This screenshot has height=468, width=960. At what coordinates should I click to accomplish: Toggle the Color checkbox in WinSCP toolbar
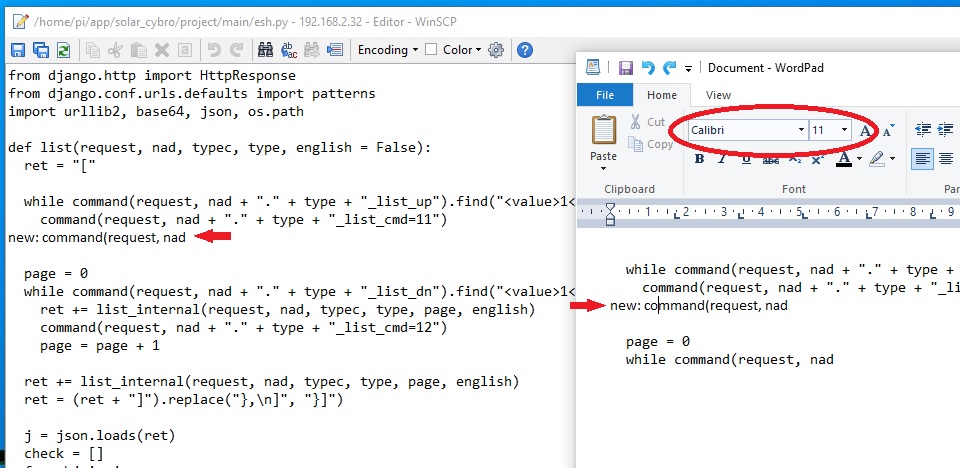pyautogui.click(x=431, y=50)
